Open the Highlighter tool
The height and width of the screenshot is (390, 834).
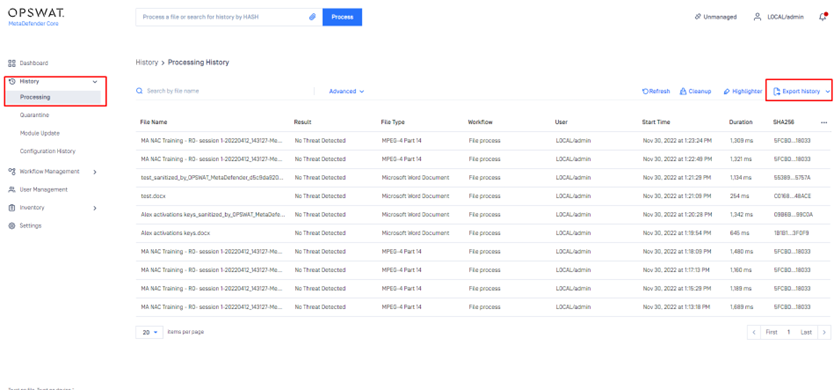[743, 92]
